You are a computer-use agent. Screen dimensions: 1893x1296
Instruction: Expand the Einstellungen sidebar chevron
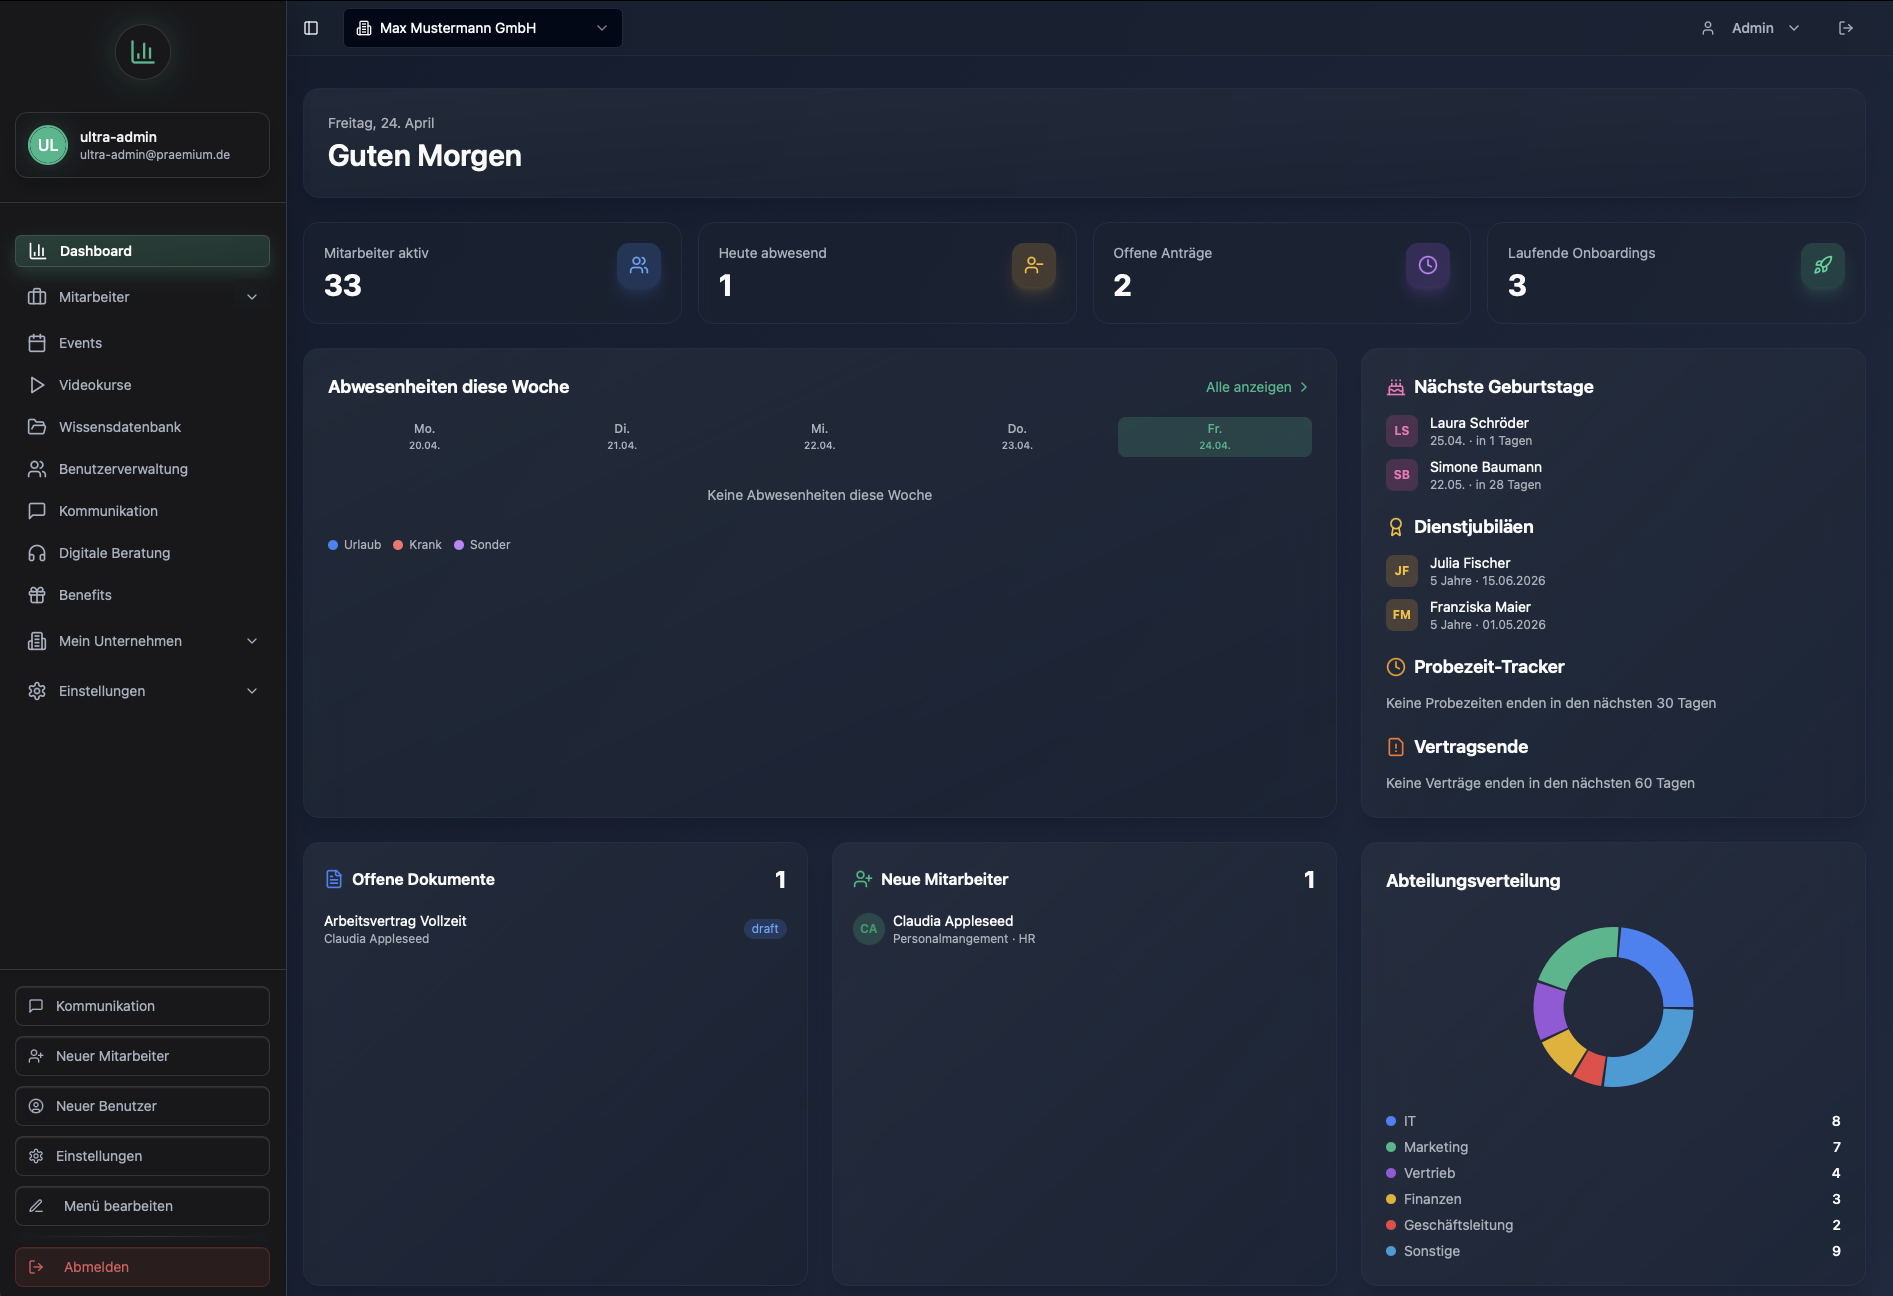252,691
